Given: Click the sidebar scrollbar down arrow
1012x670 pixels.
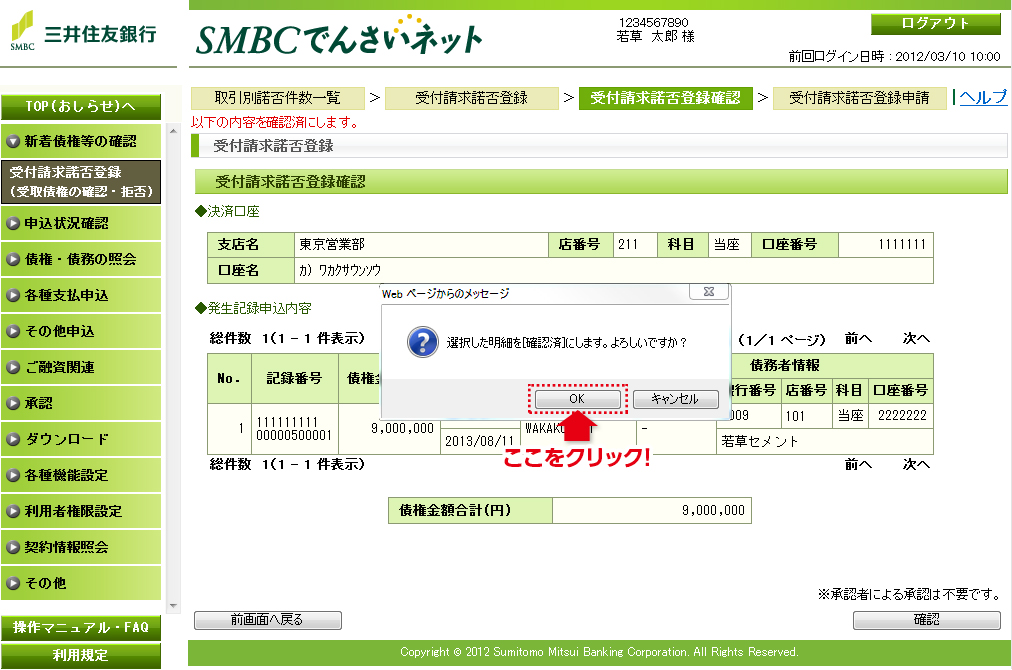Looking at the screenshot, I should (x=173, y=606).
